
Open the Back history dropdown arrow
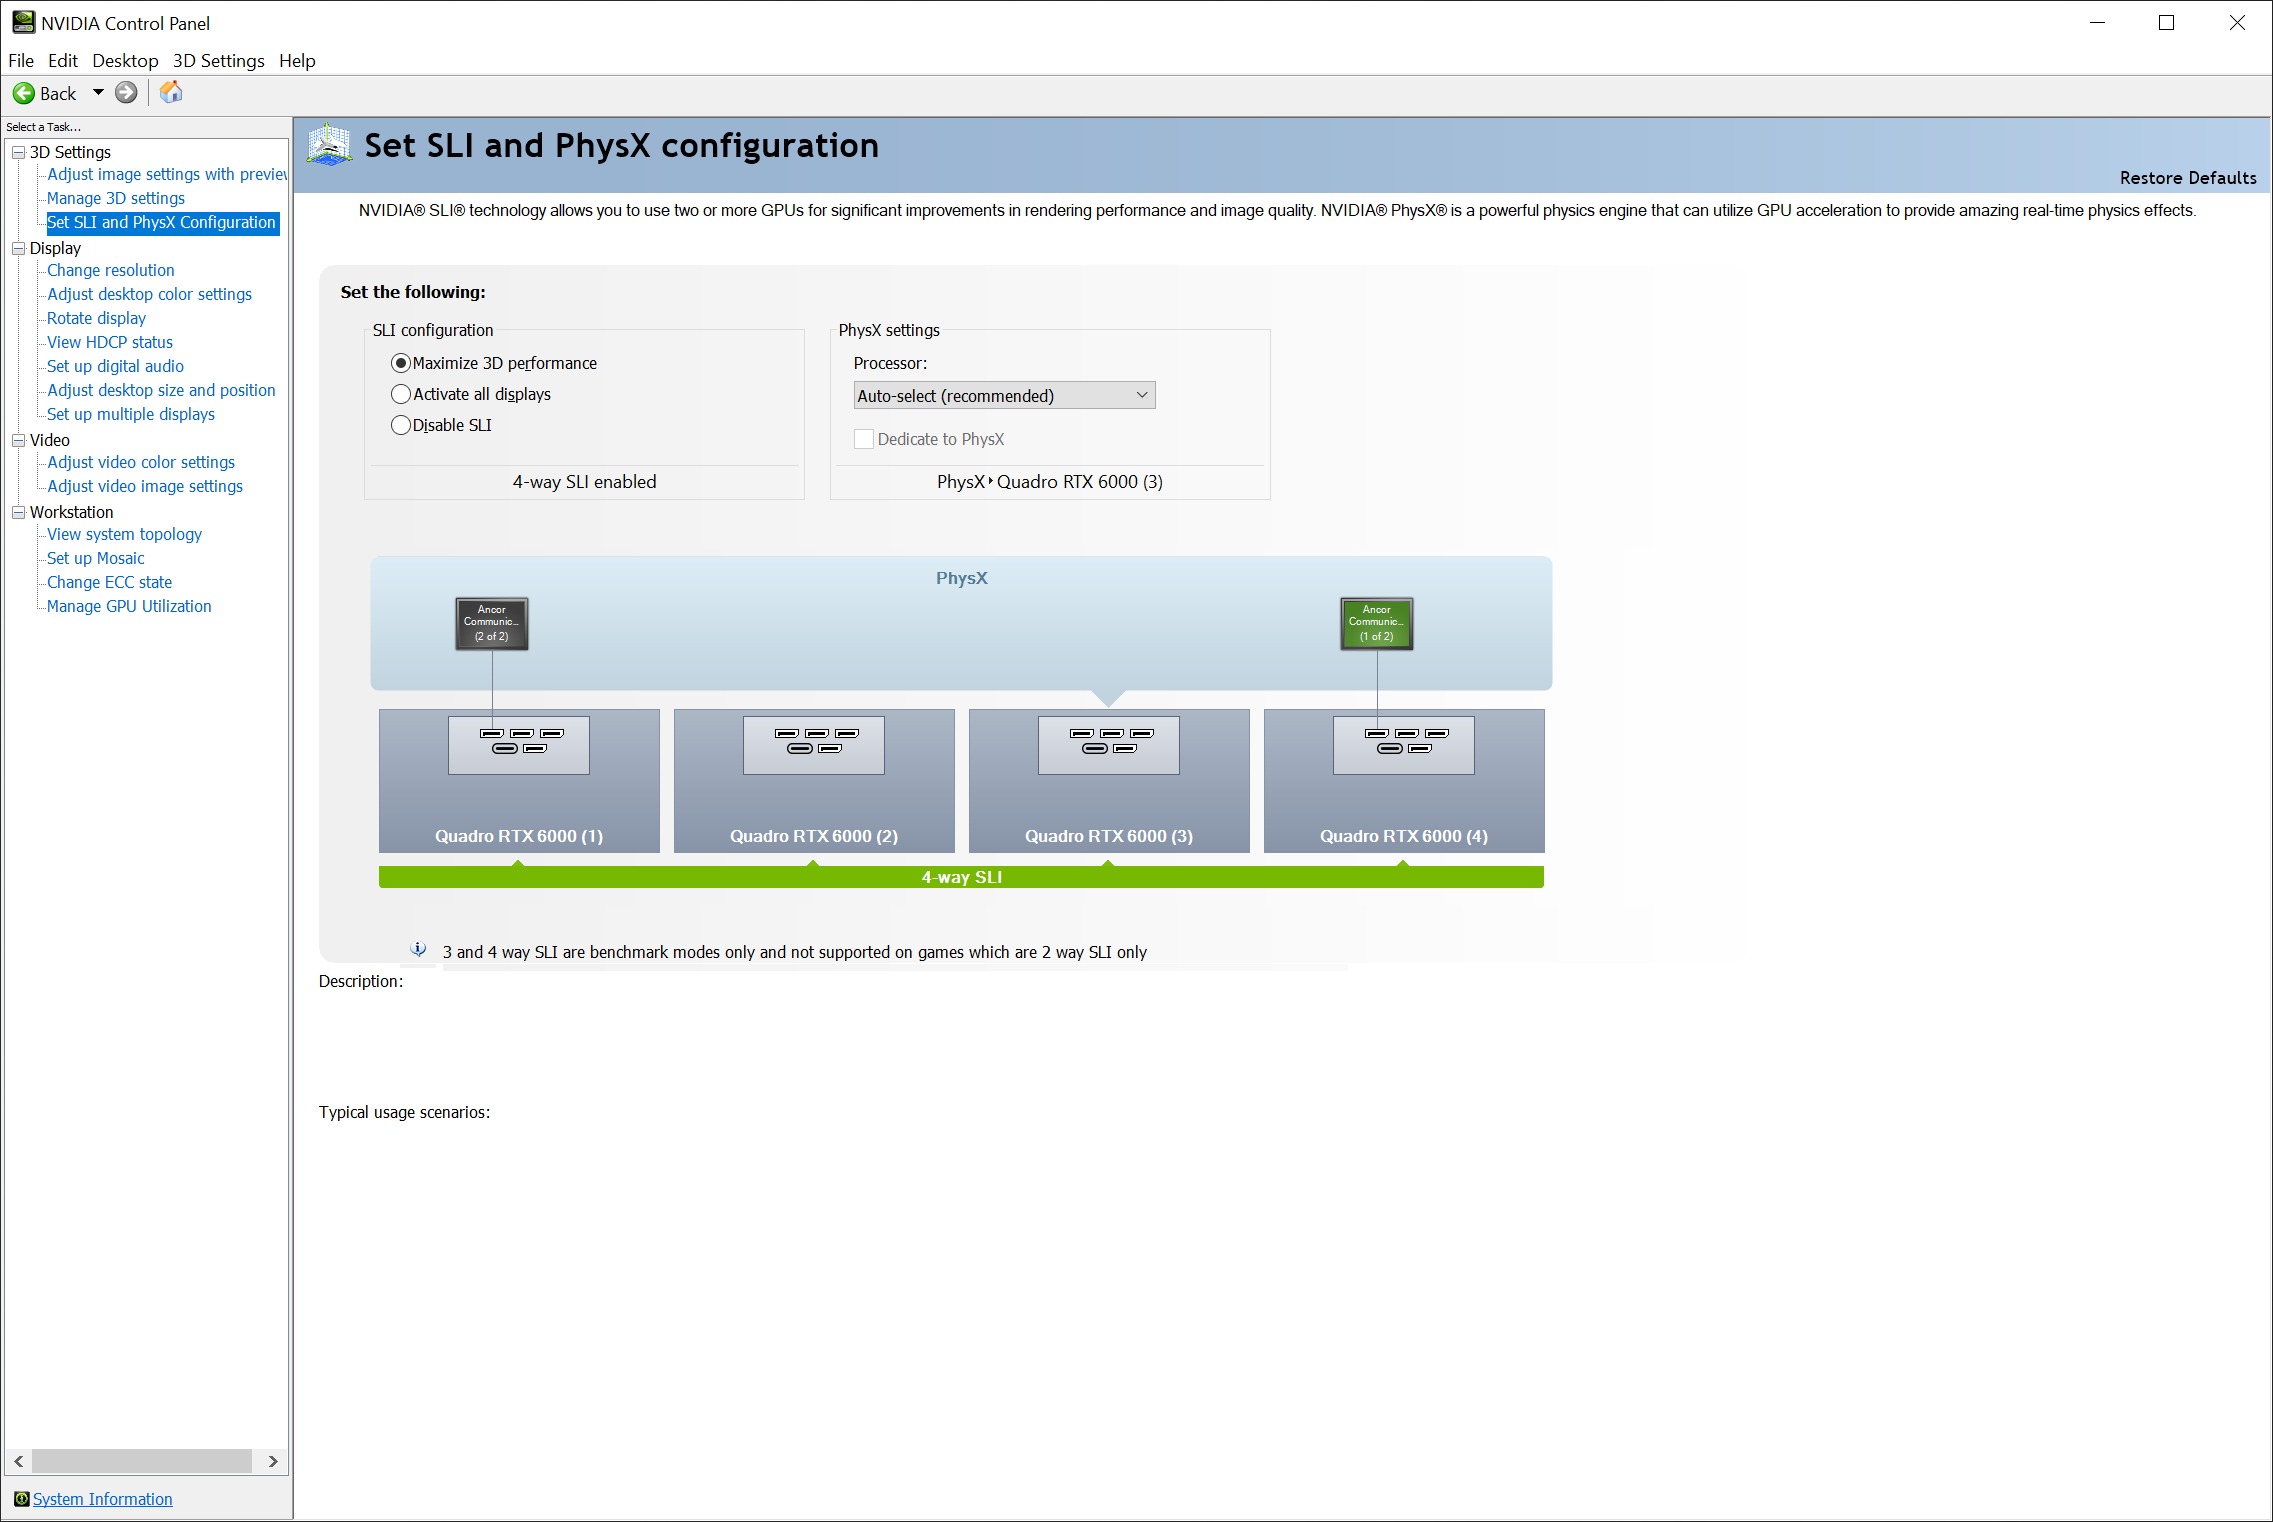[x=98, y=93]
